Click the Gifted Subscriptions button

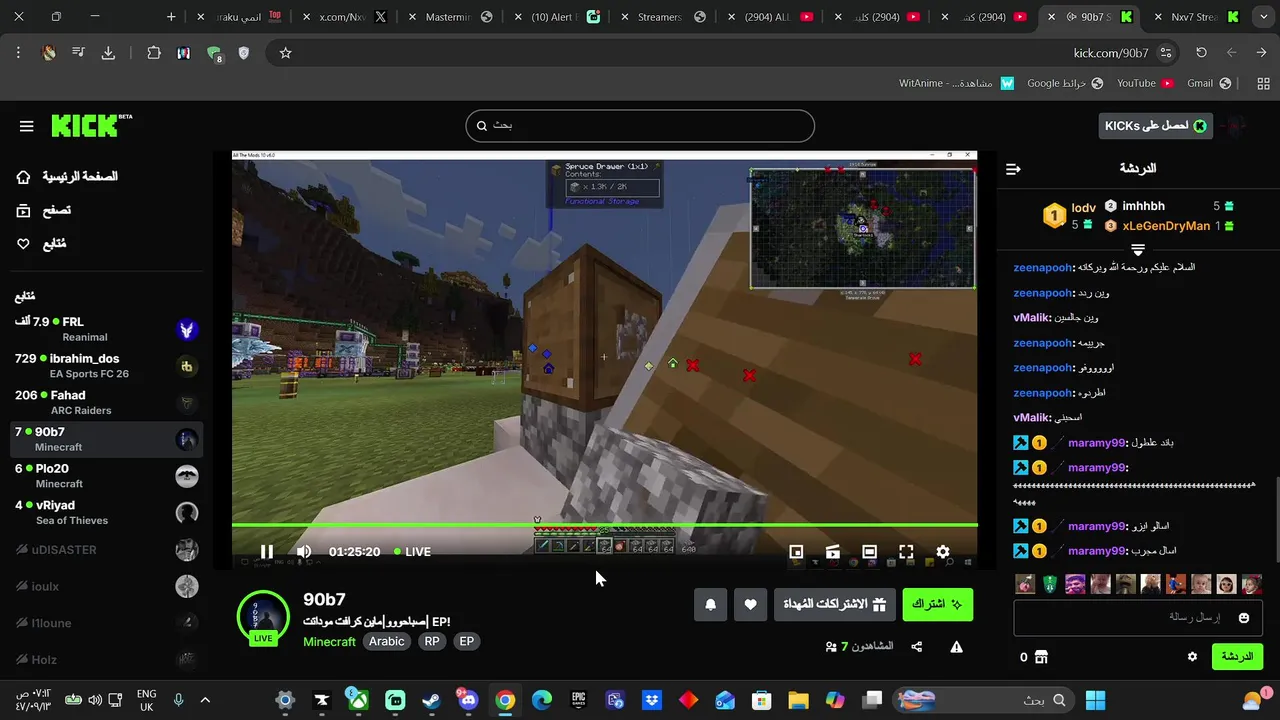point(835,604)
